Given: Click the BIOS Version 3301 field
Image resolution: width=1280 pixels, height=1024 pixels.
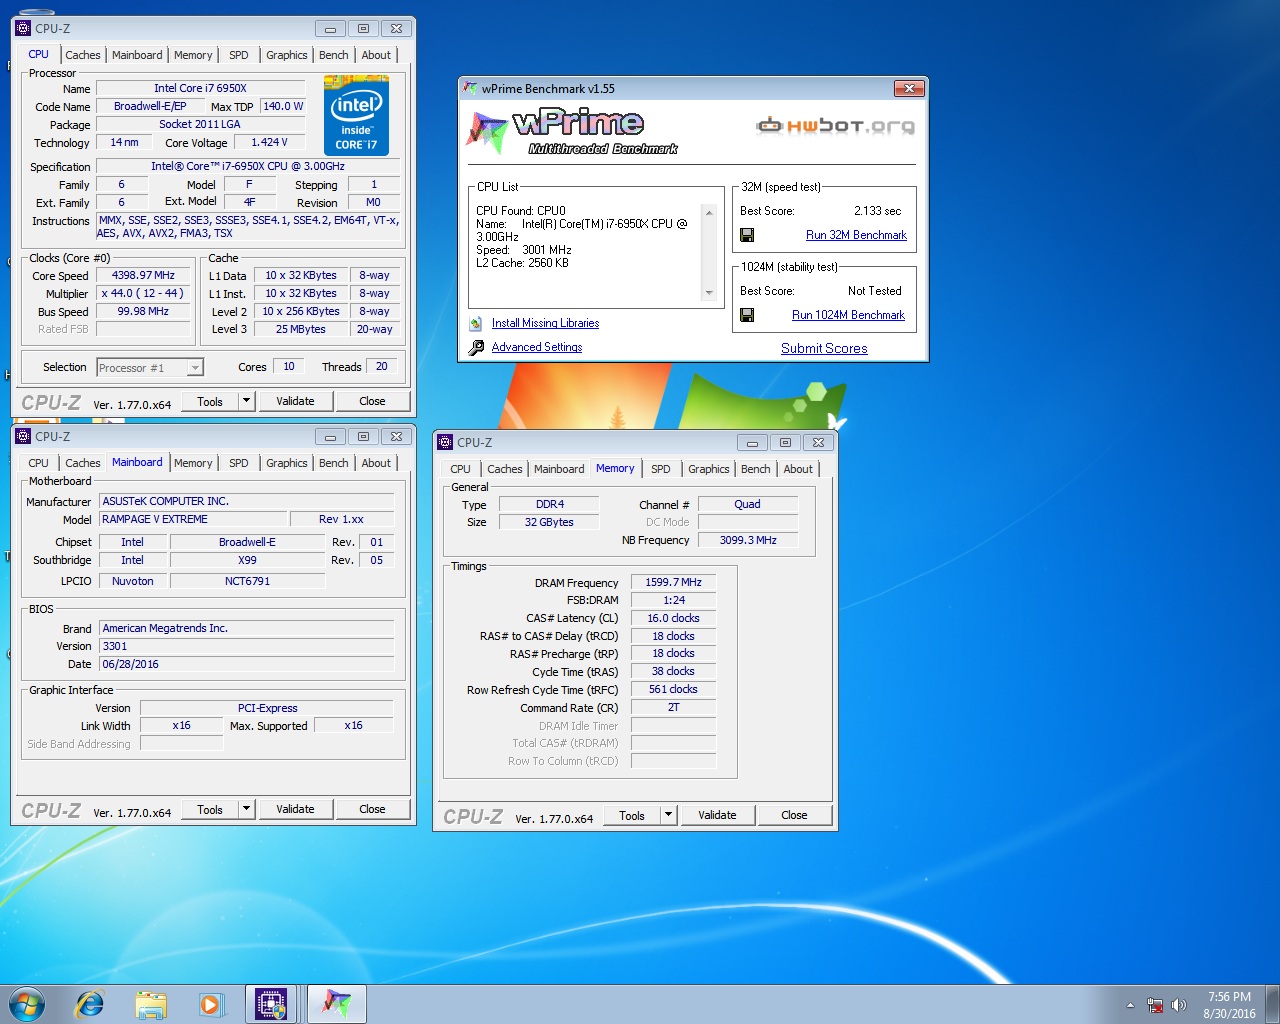Looking at the screenshot, I should coord(246,646).
